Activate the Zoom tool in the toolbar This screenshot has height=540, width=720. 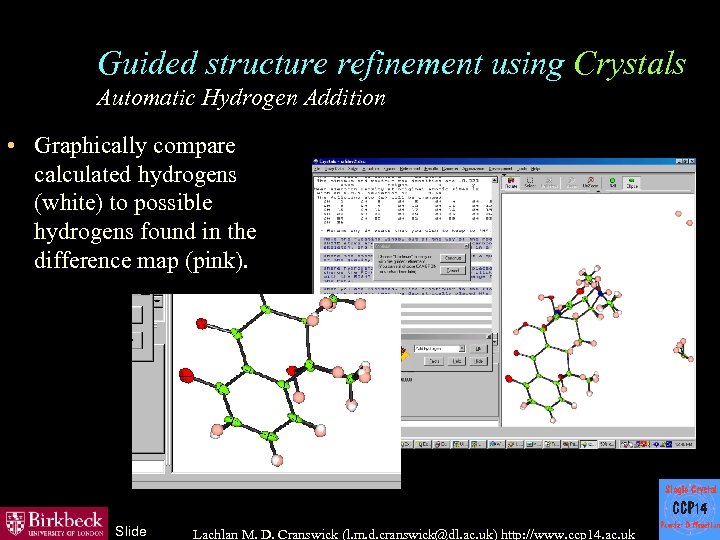pos(571,183)
